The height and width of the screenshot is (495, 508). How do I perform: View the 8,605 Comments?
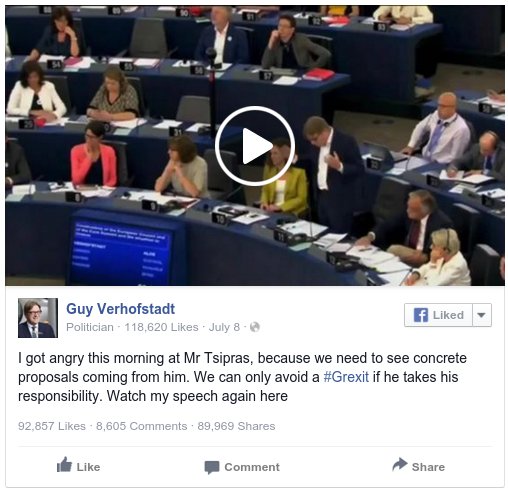(x=141, y=426)
